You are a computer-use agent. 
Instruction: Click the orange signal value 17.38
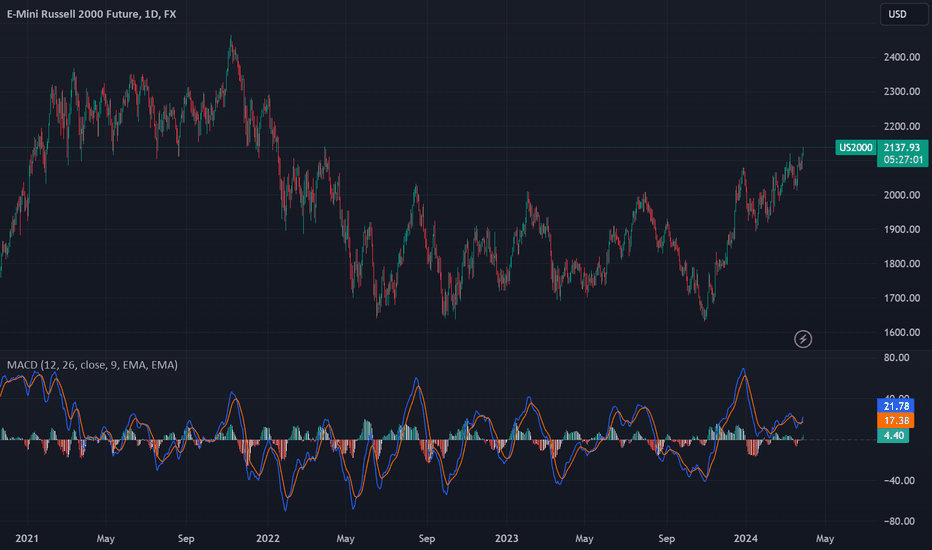[896, 420]
